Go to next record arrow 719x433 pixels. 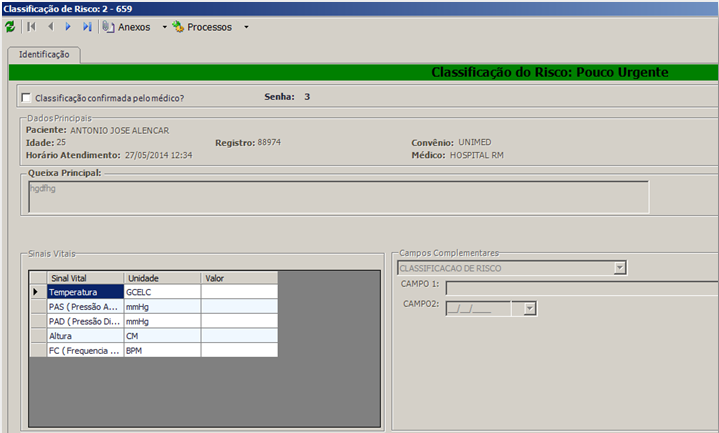(68, 27)
